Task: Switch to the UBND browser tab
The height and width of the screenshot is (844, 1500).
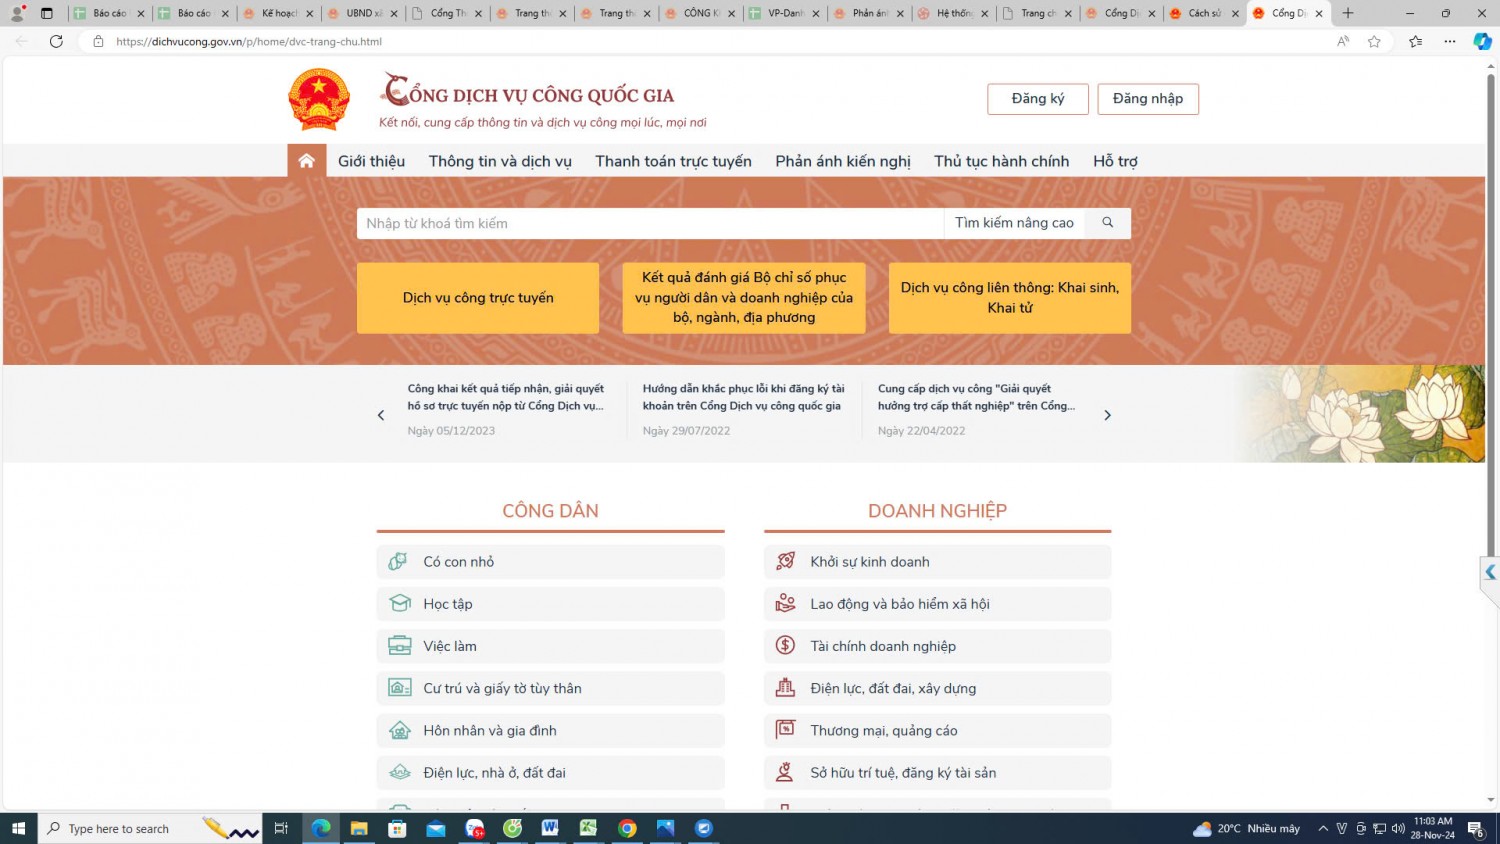Action: tap(363, 13)
